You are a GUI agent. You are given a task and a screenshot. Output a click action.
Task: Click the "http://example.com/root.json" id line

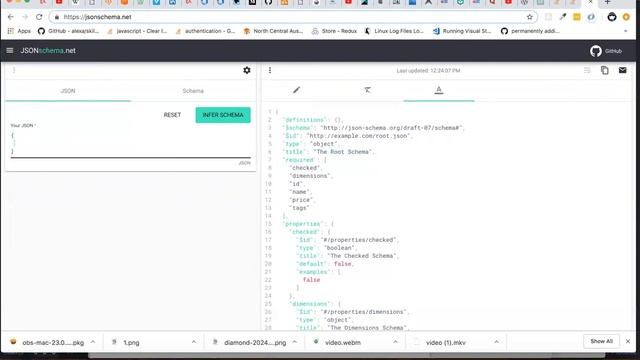point(347,136)
